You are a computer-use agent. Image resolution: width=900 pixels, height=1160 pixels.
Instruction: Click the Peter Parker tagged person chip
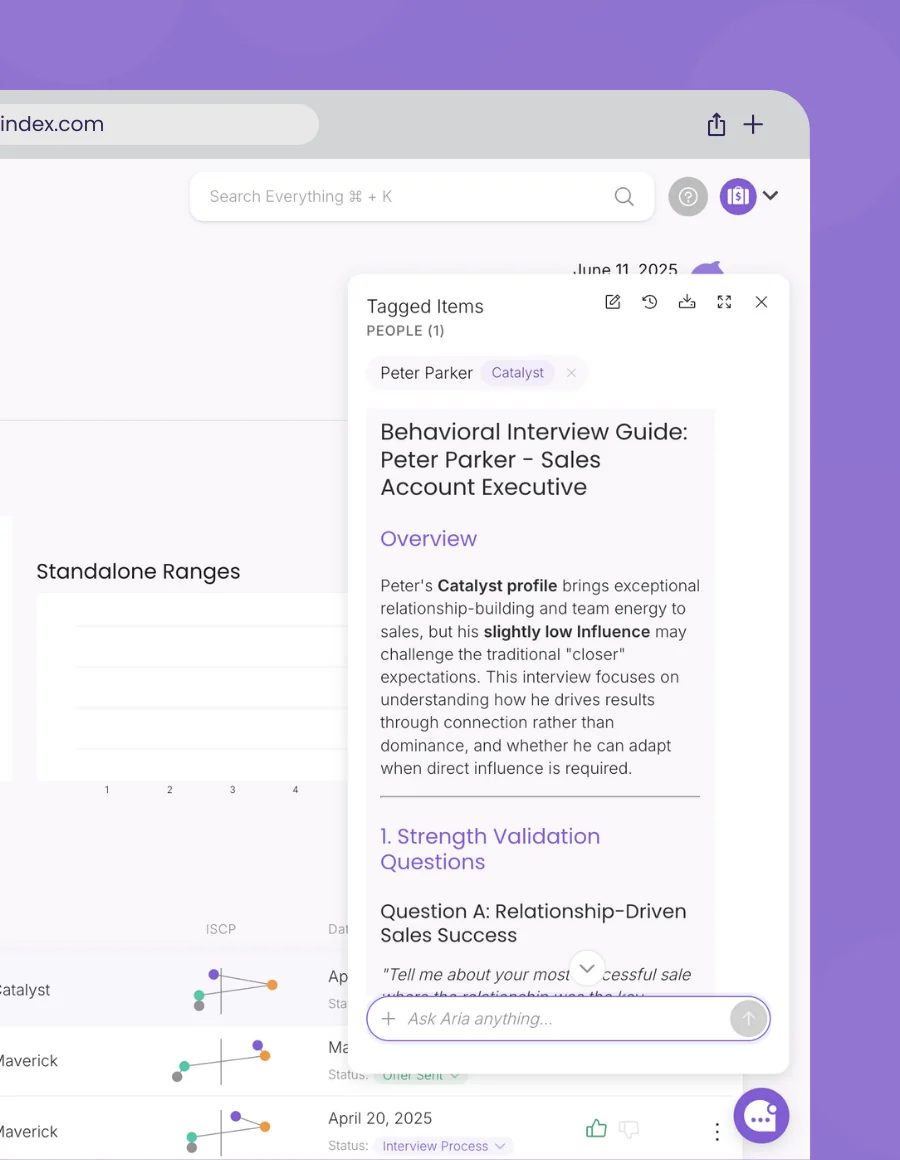(477, 373)
